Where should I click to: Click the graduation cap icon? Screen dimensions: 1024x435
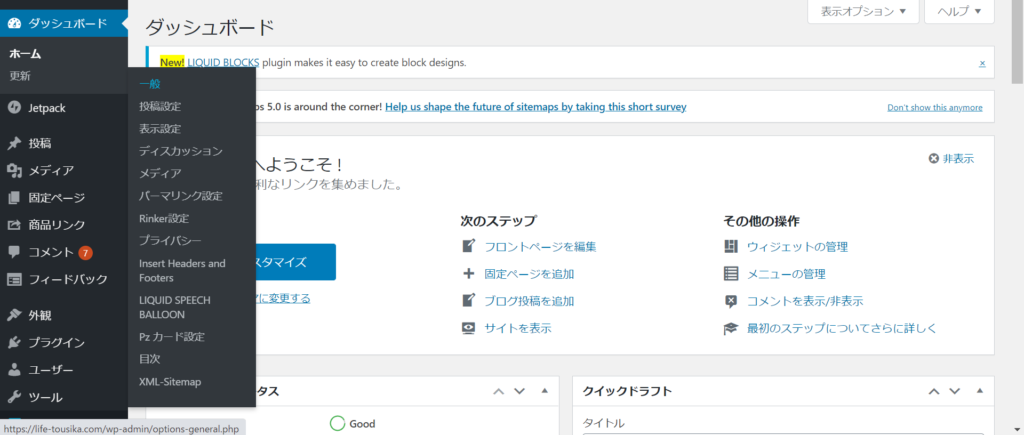click(x=731, y=329)
